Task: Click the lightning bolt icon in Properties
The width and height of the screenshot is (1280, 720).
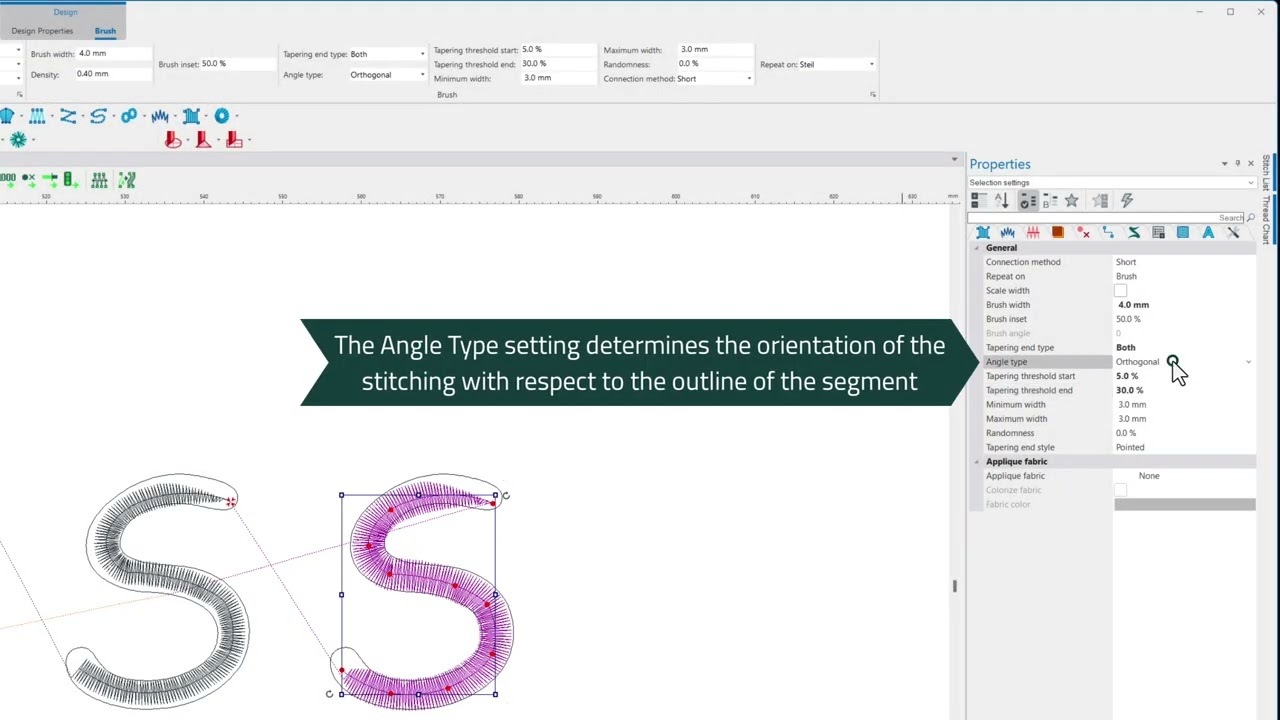Action: (1127, 201)
